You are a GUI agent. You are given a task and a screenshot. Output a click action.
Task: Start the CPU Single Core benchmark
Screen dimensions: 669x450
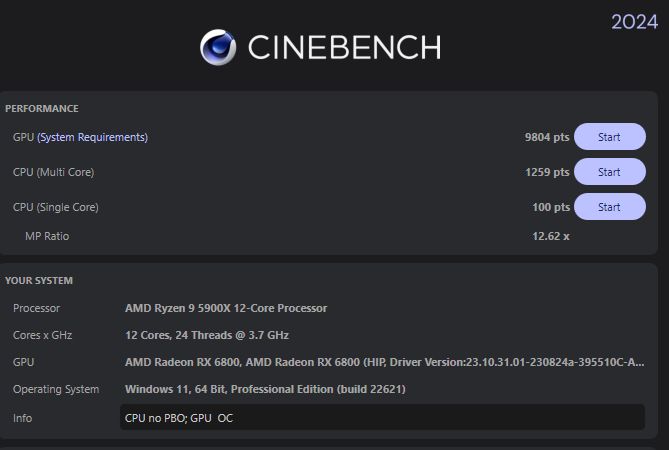tap(609, 207)
